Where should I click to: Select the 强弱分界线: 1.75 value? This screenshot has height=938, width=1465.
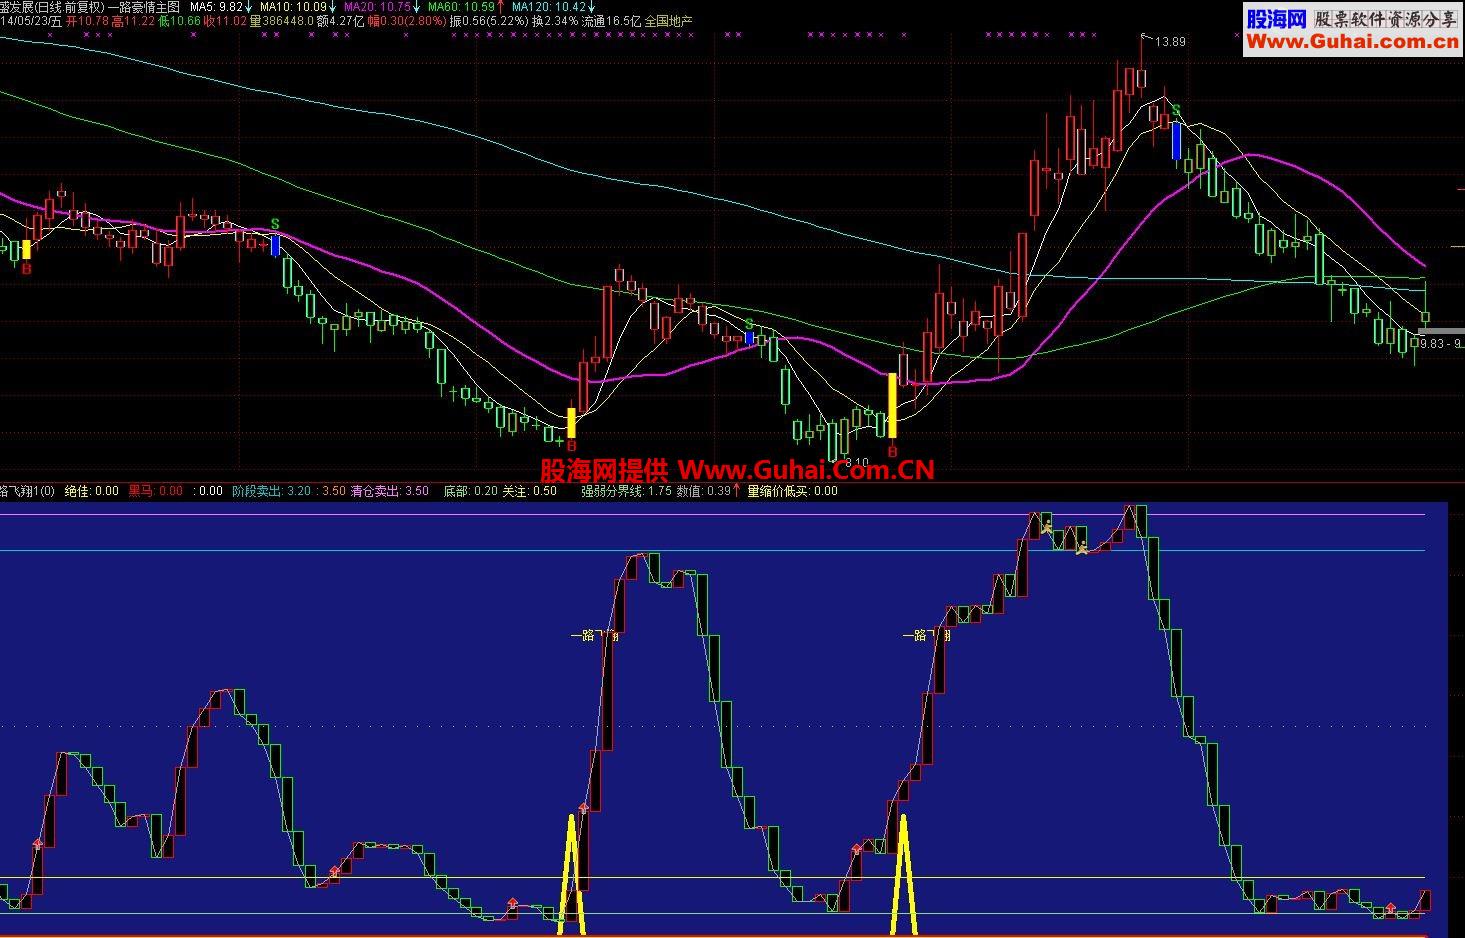point(627,491)
